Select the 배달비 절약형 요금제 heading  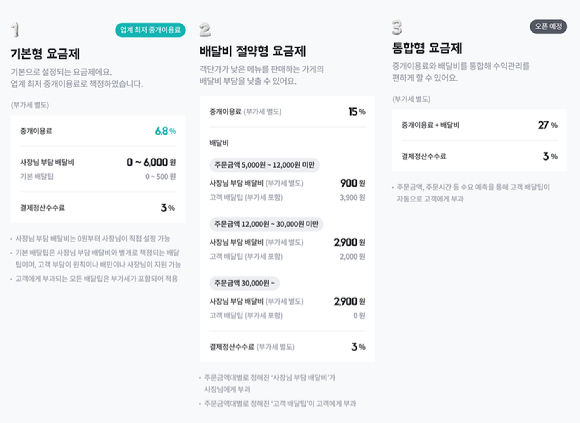coord(253,51)
